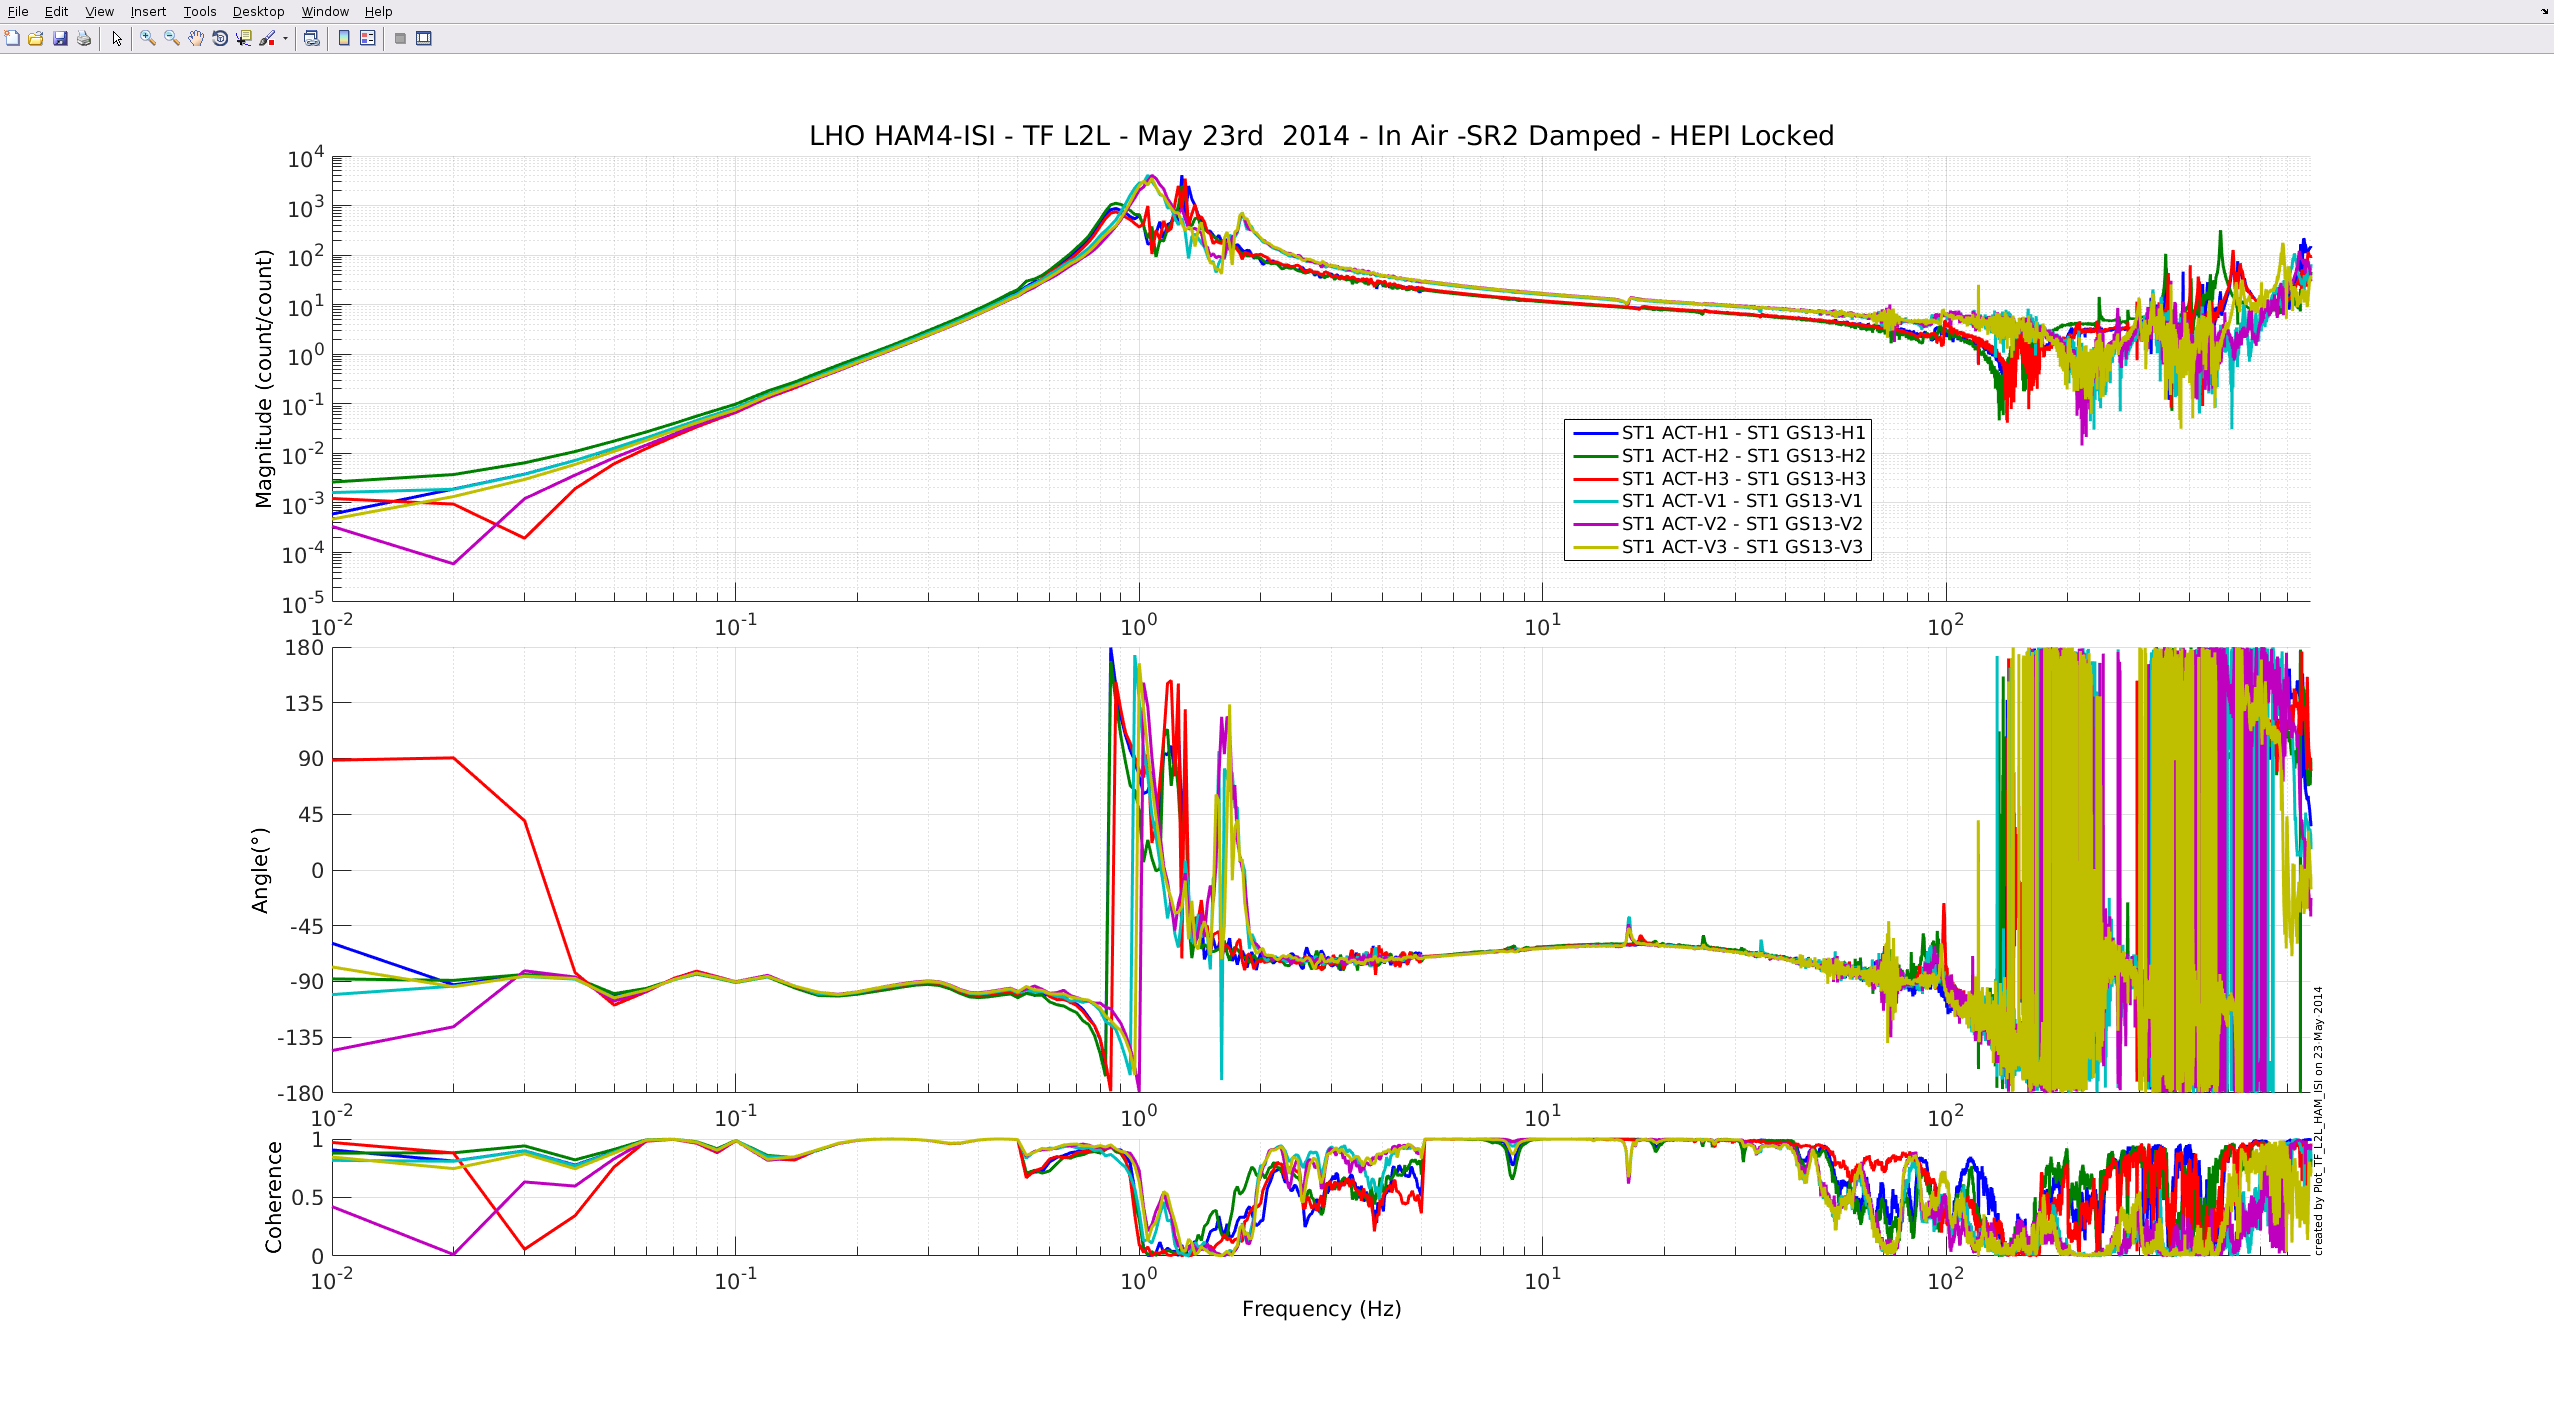This screenshot has height=1405, width=2554.
Task: Click the 'Coherence' y-axis label
Action: 273,1197
